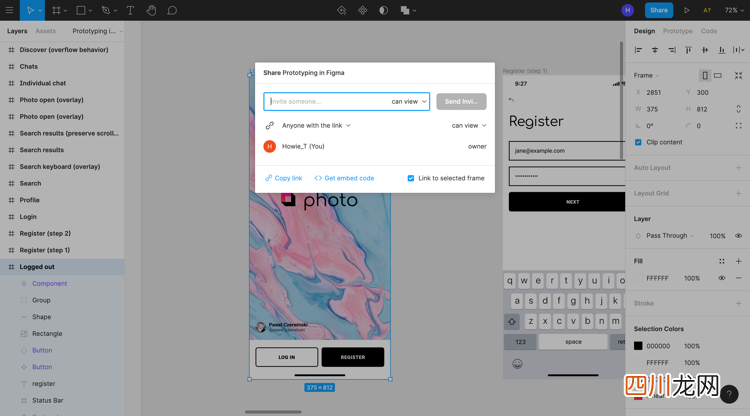The image size is (750, 416).
Task: Select the Logged out layer
Action: [62, 267]
